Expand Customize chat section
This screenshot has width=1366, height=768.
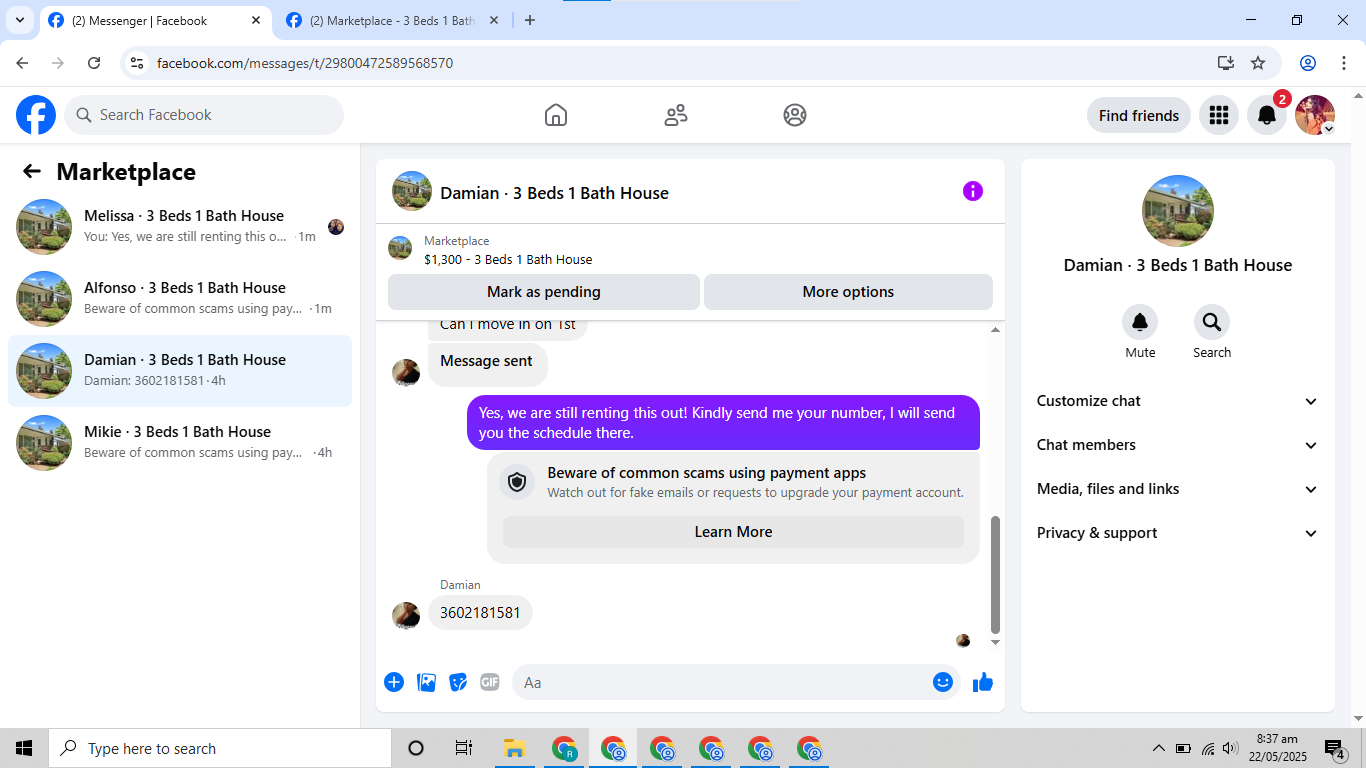(x=1178, y=401)
